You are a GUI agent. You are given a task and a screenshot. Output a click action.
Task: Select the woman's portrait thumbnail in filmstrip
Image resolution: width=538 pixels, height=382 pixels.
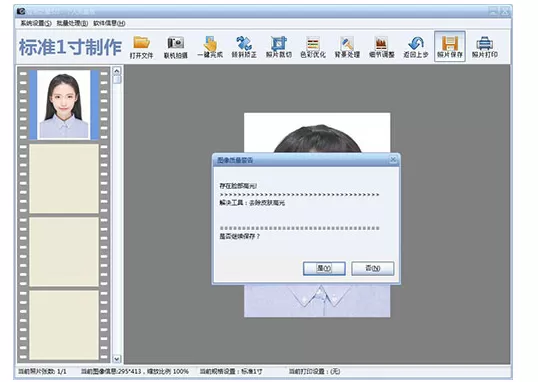(64, 104)
